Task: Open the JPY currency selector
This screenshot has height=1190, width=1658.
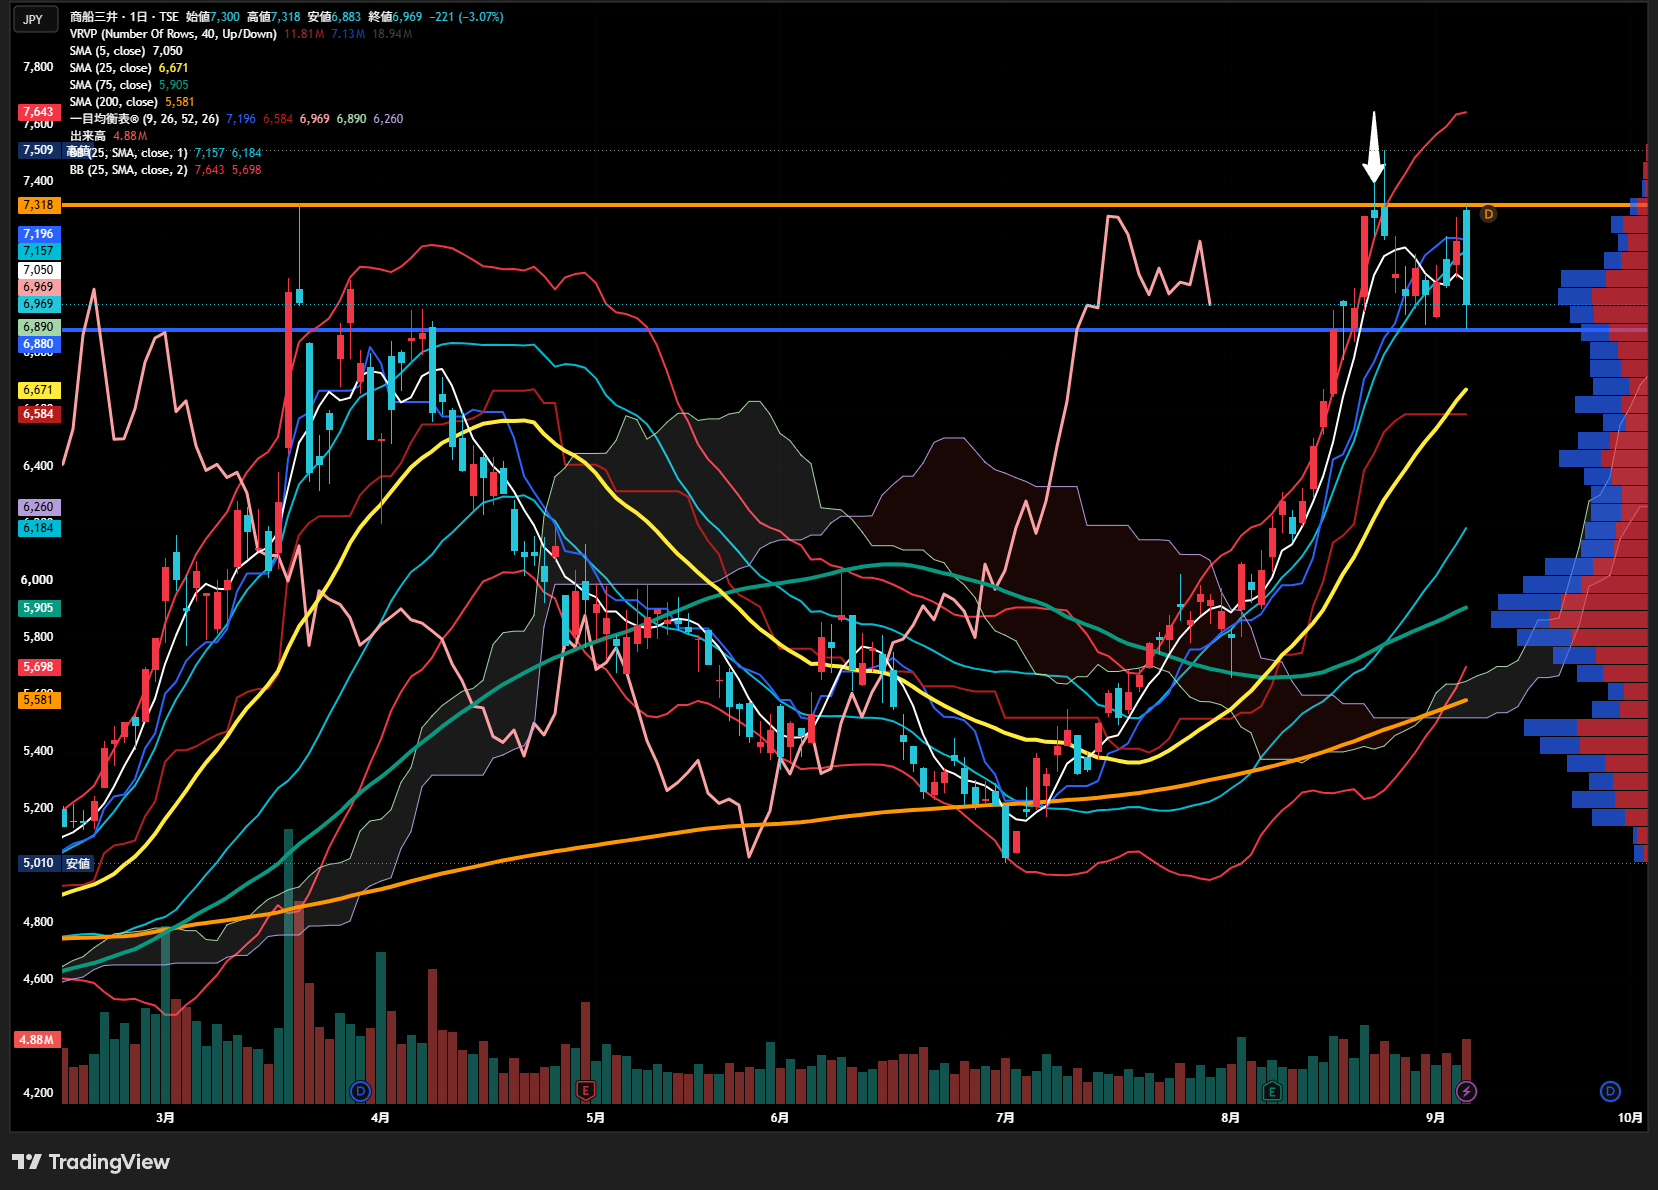Action: pyautogui.click(x=34, y=19)
